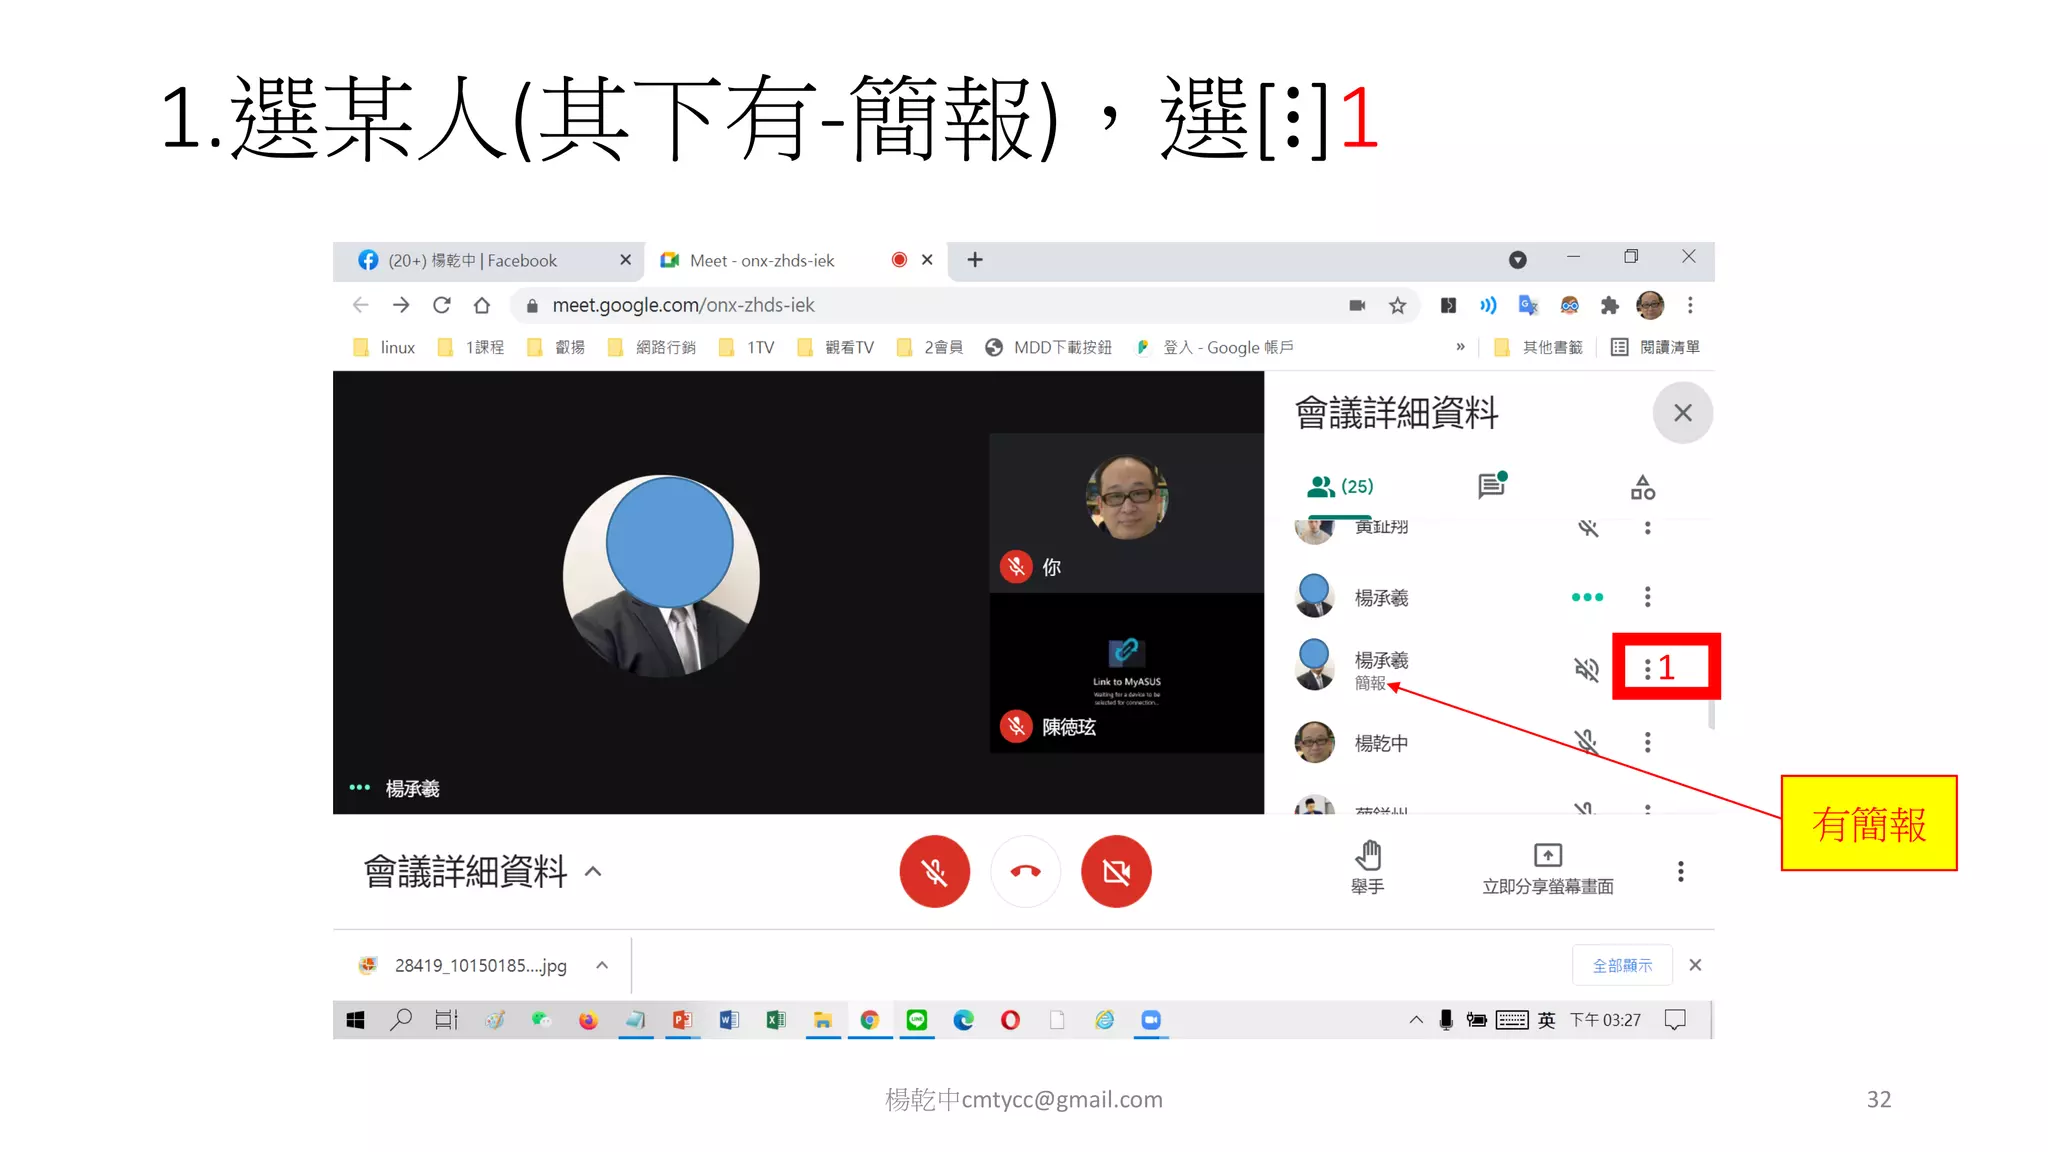Open the Google Translate extension icon

(1528, 306)
